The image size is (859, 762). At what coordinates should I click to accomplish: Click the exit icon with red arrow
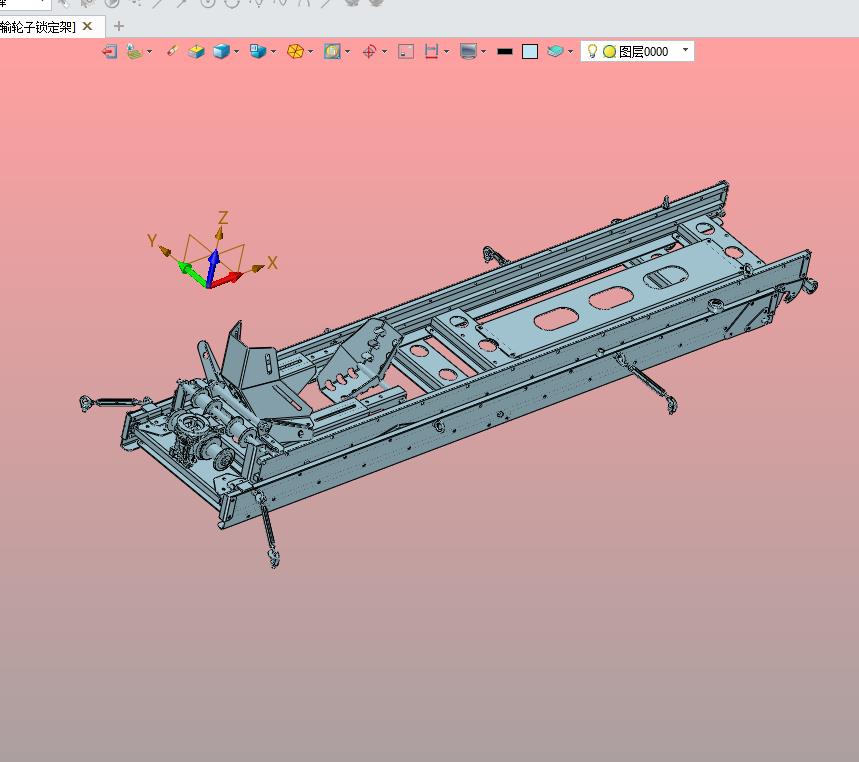coord(110,51)
